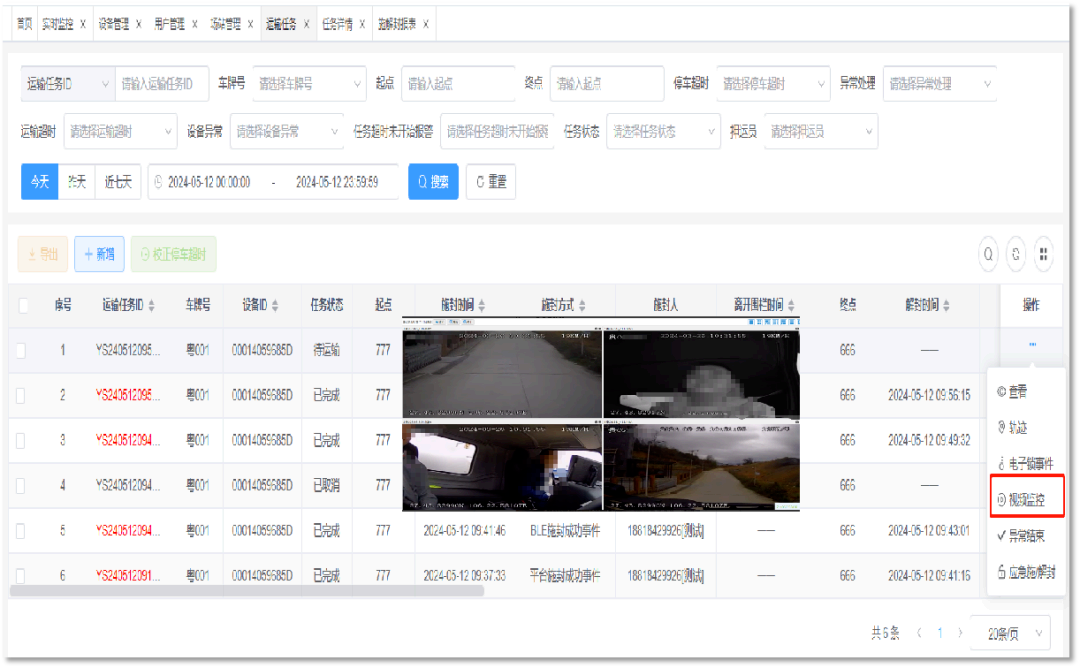Open the 车牌号 dropdown
The image size is (1080, 668).
[x=309, y=84]
